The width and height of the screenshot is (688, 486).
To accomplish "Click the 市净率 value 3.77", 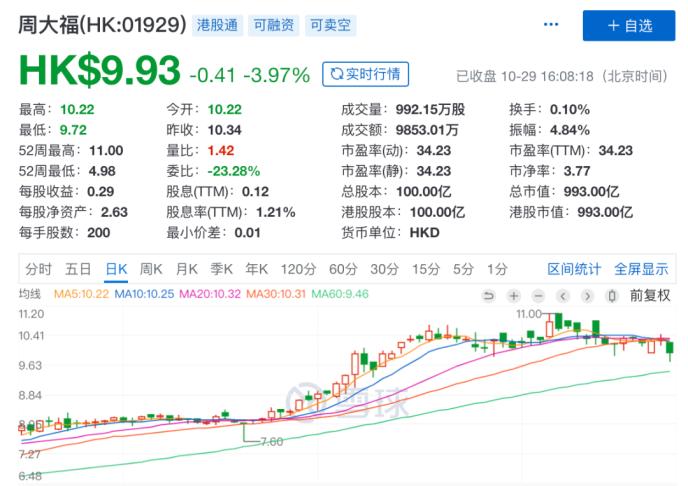I will [x=577, y=171].
